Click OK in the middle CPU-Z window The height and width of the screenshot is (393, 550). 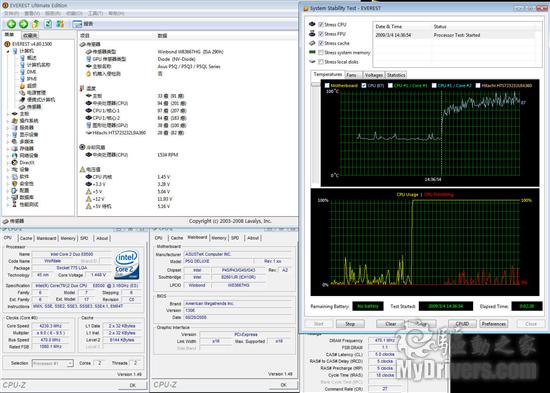(283, 385)
